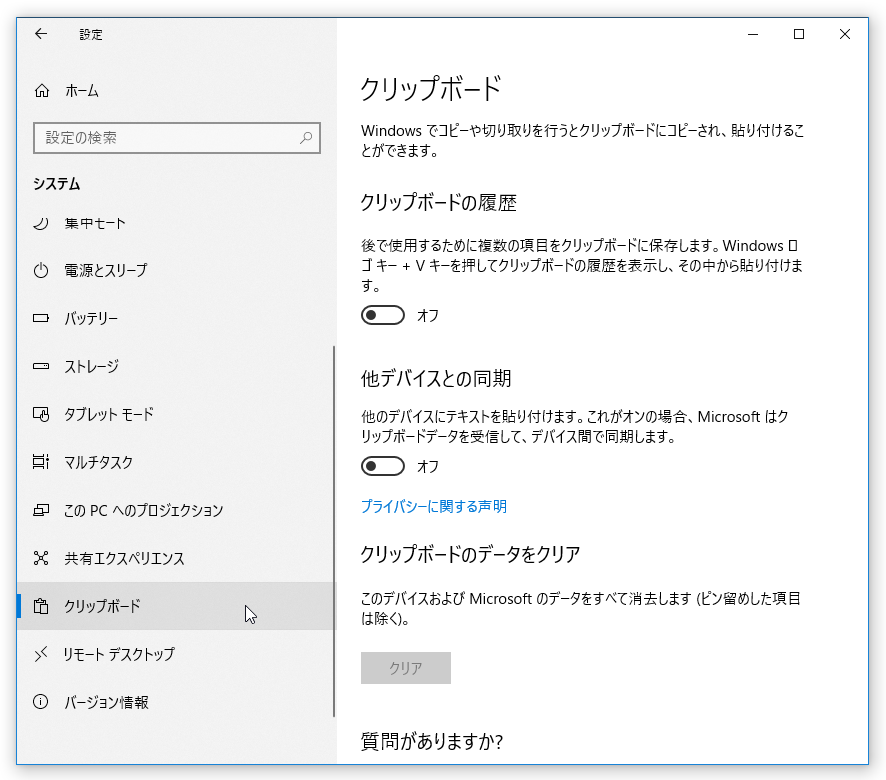The image size is (886, 780).
Task: Click the 電源とスリープ power icon
Action: coord(41,271)
